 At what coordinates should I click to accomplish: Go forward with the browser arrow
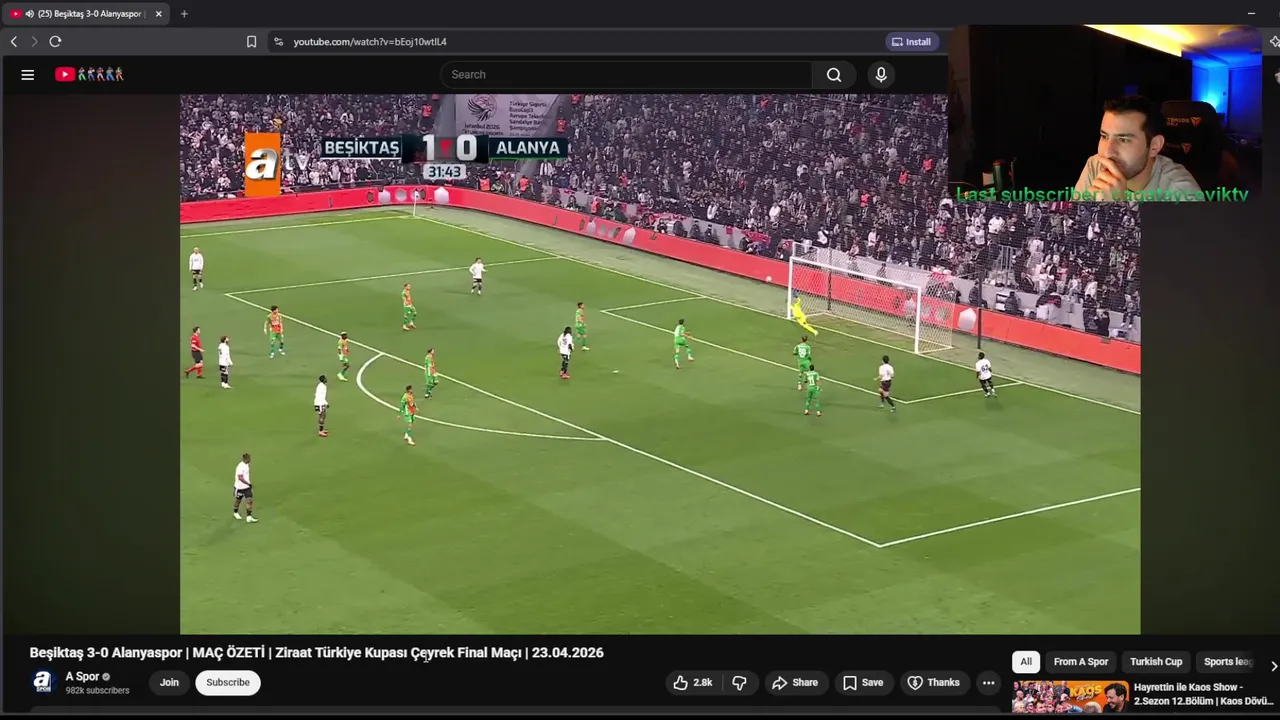[x=34, y=42]
